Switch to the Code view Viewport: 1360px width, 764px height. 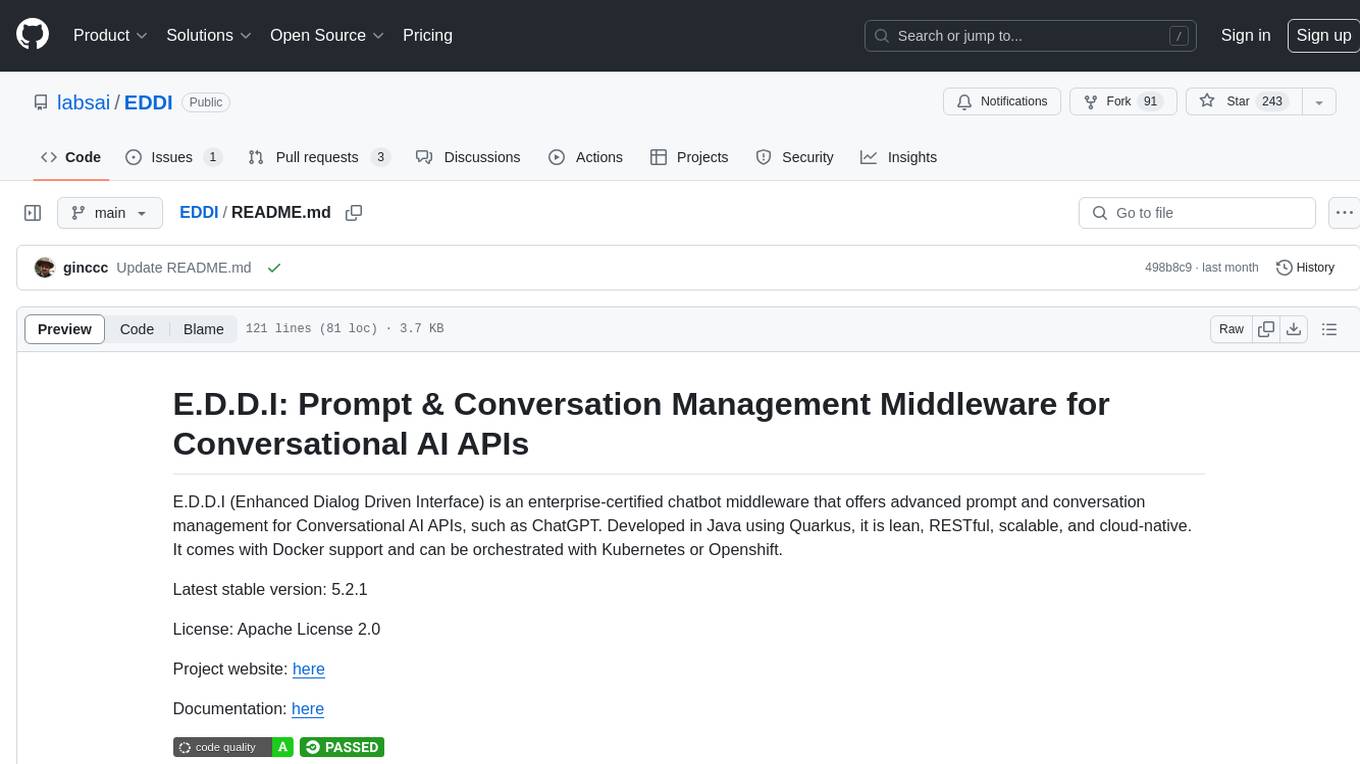pyautogui.click(x=137, y=329)
